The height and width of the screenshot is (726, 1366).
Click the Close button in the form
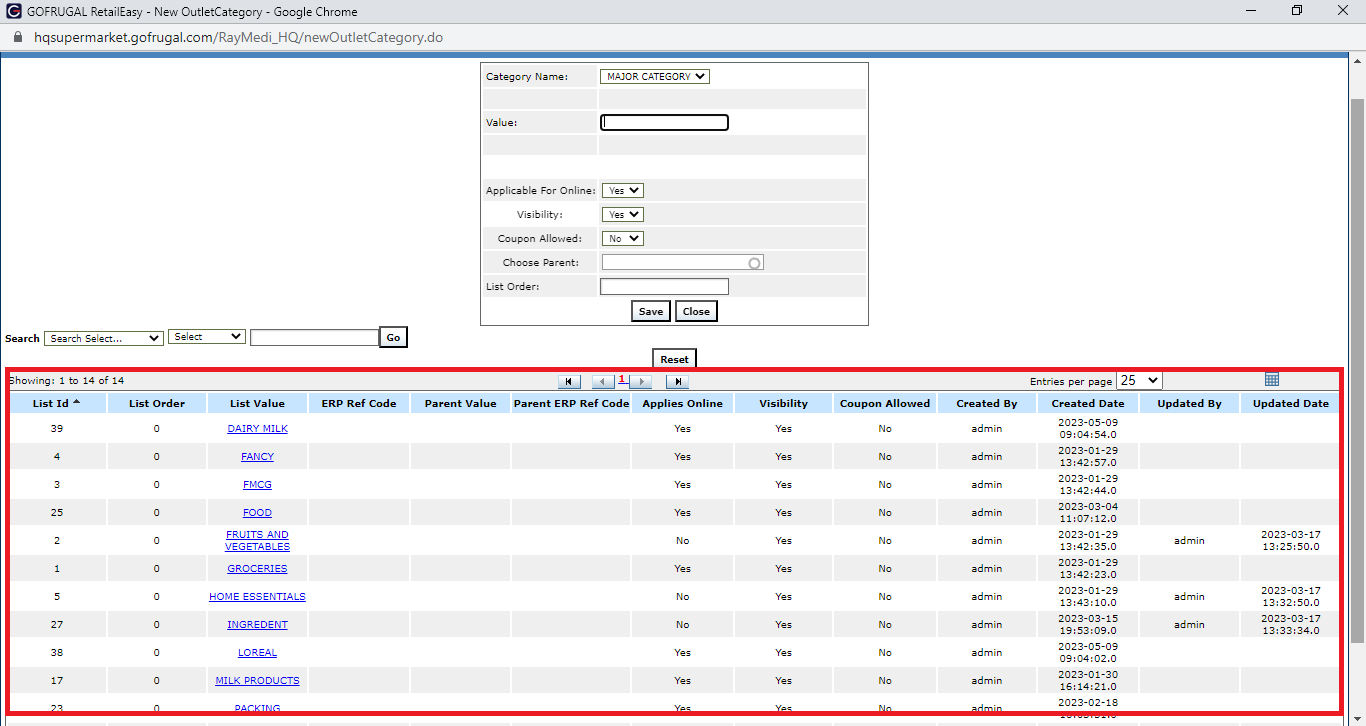[x=696, y=311]
